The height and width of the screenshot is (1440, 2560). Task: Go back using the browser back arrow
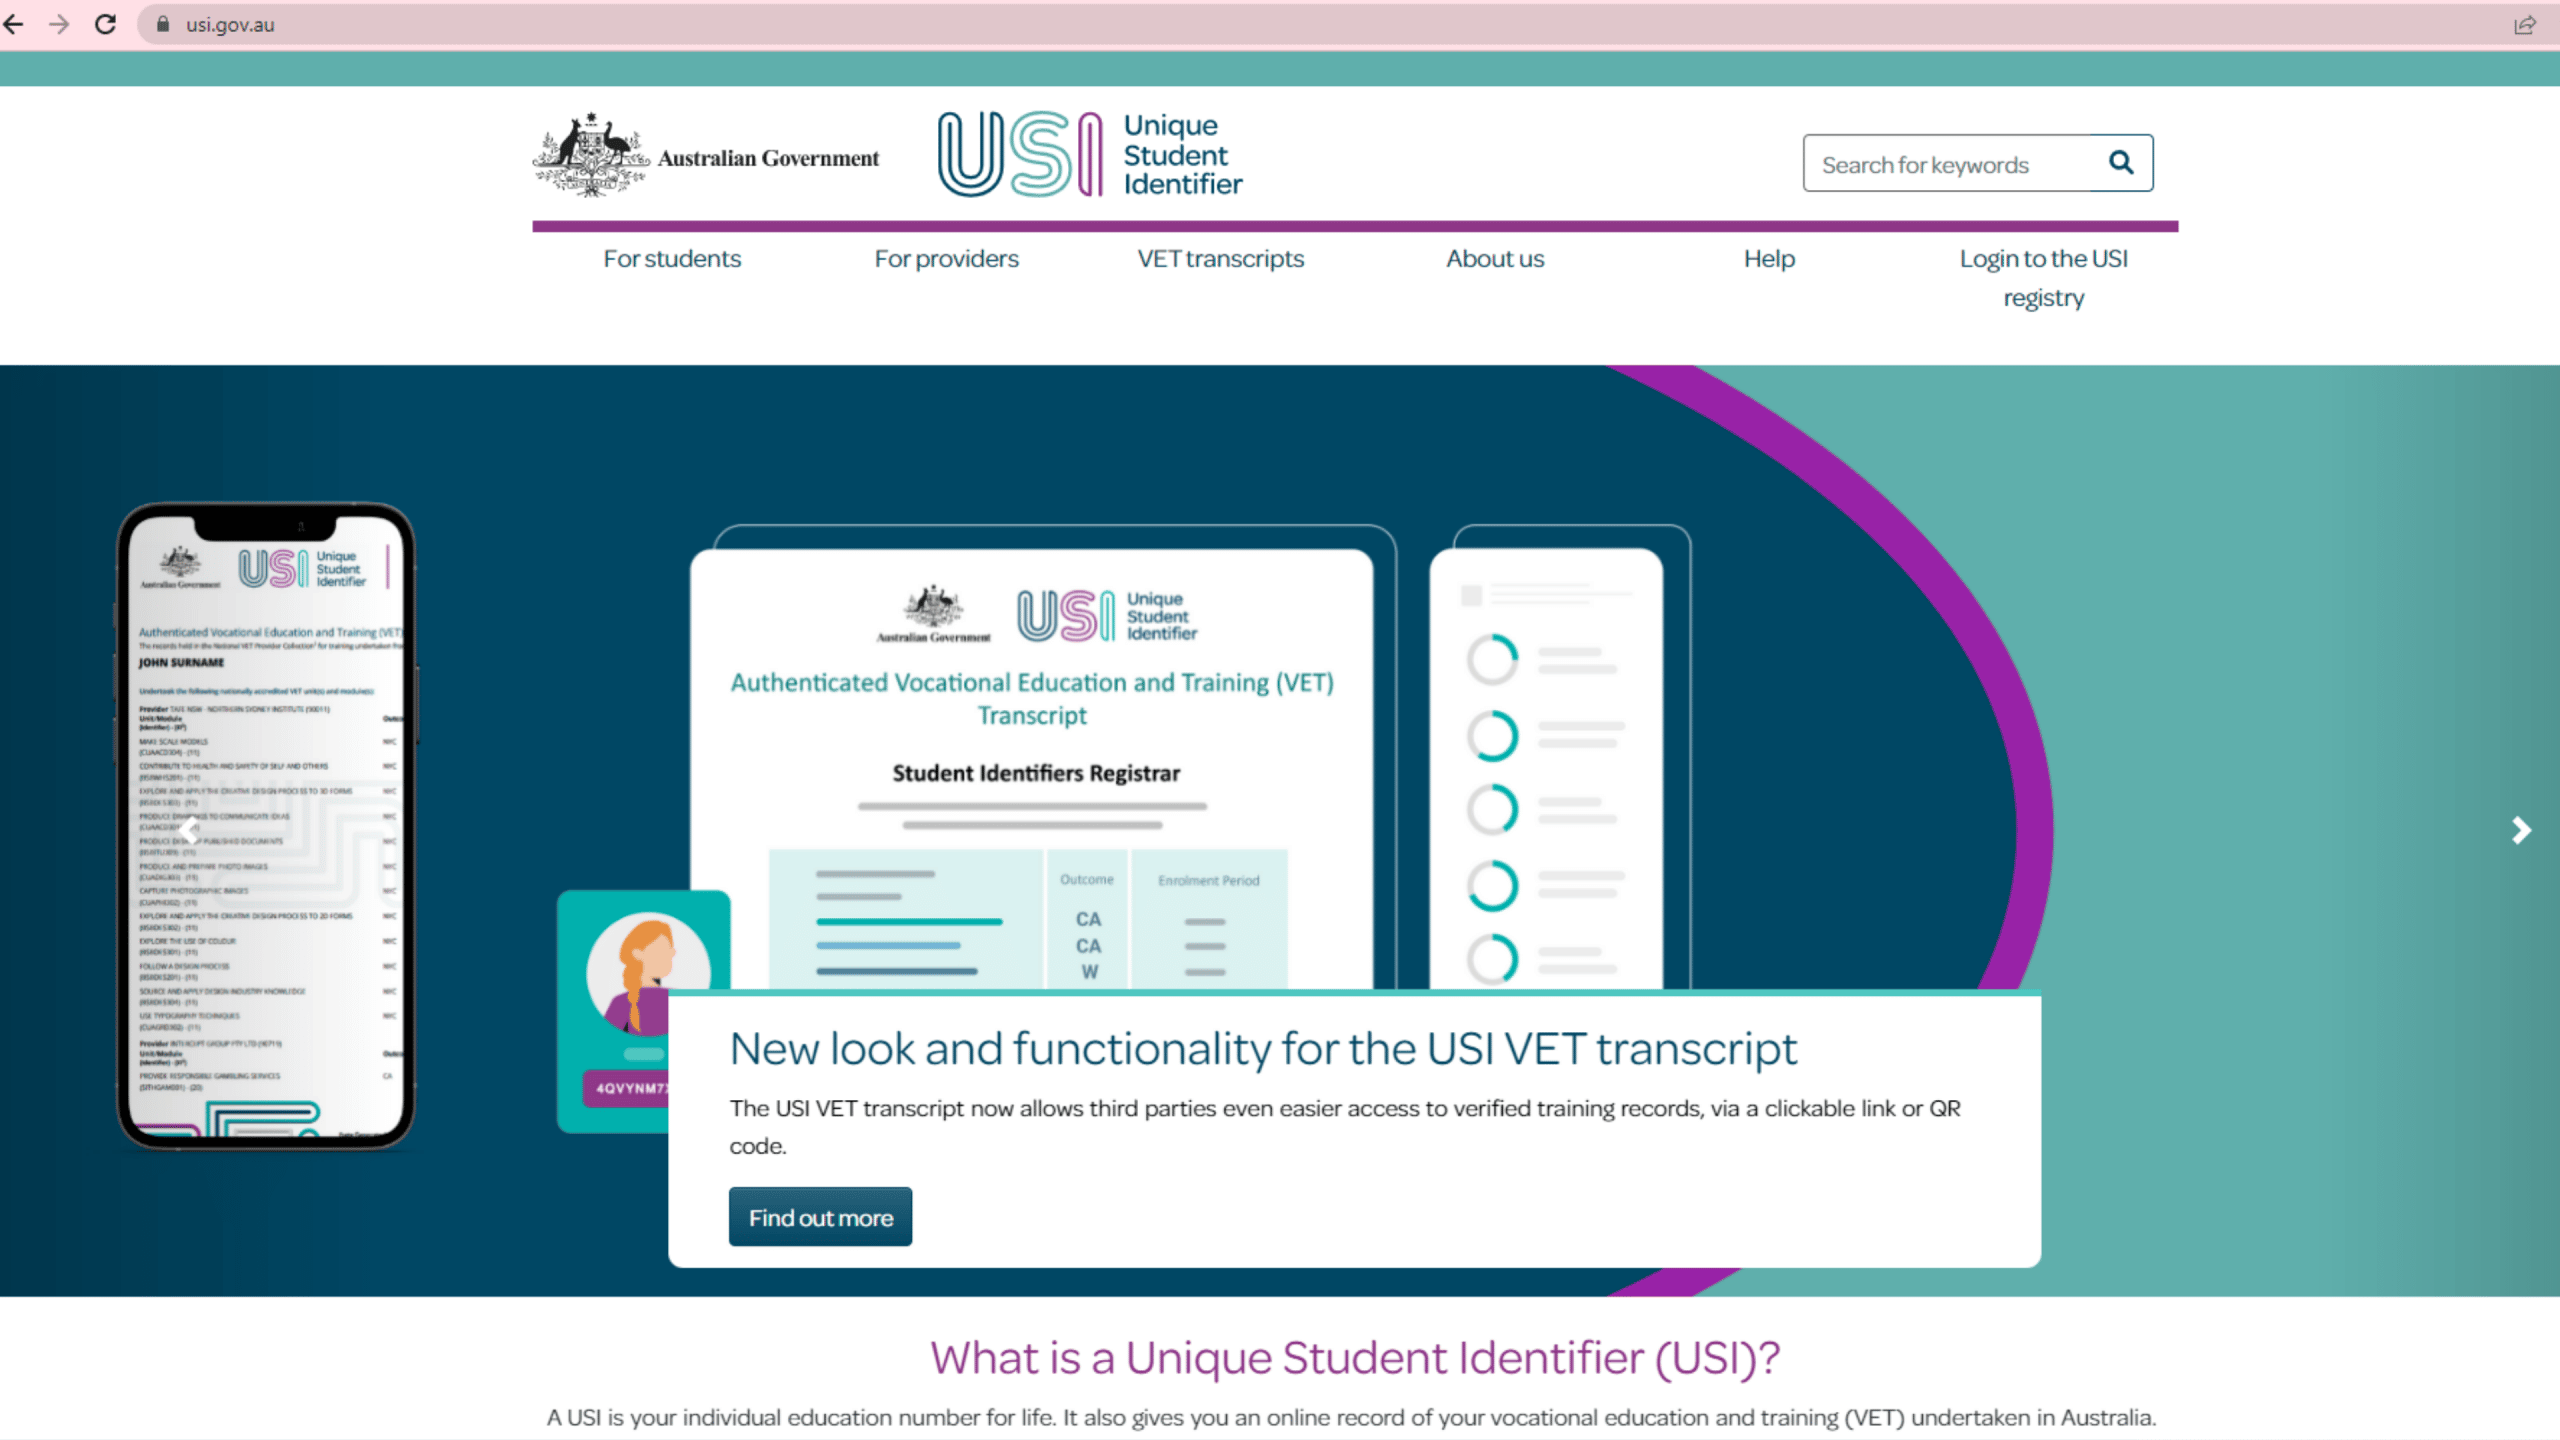tap(14, 24)
